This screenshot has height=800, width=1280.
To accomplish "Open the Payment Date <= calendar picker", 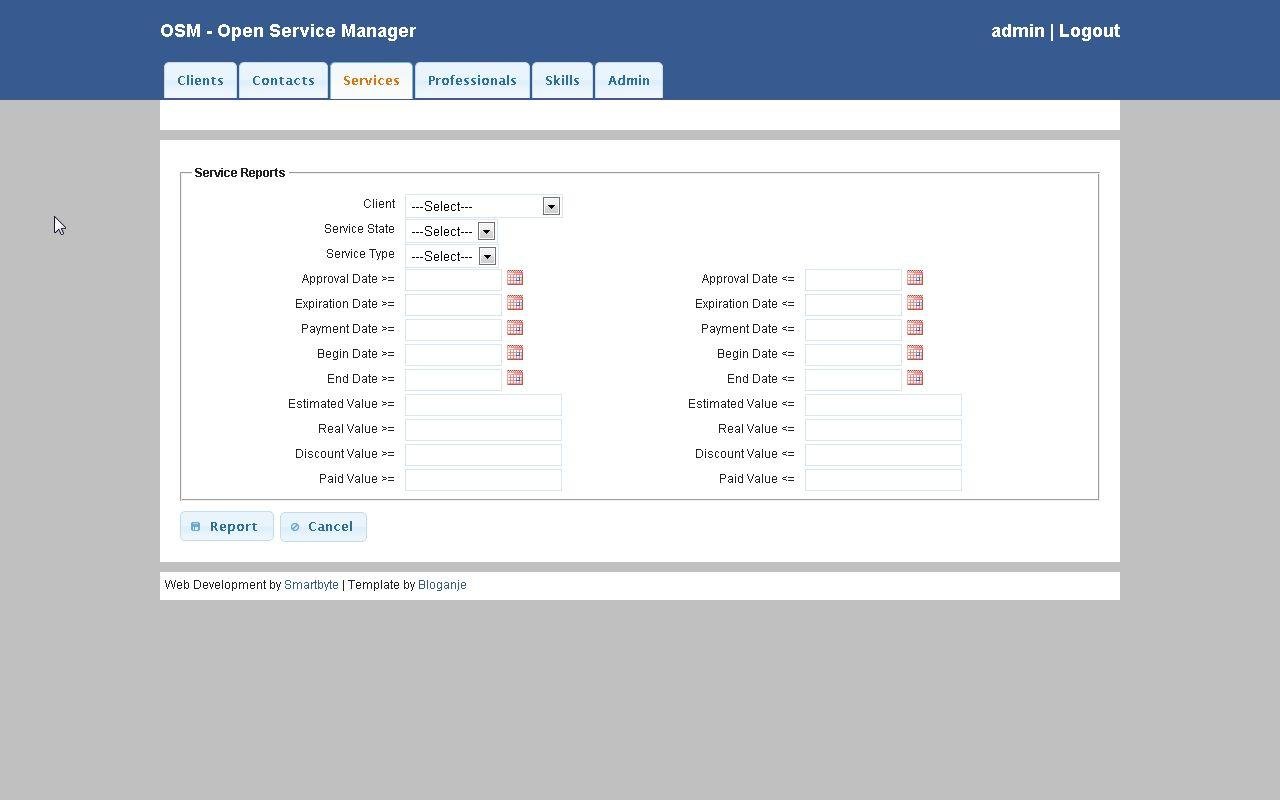I will 915,328.
